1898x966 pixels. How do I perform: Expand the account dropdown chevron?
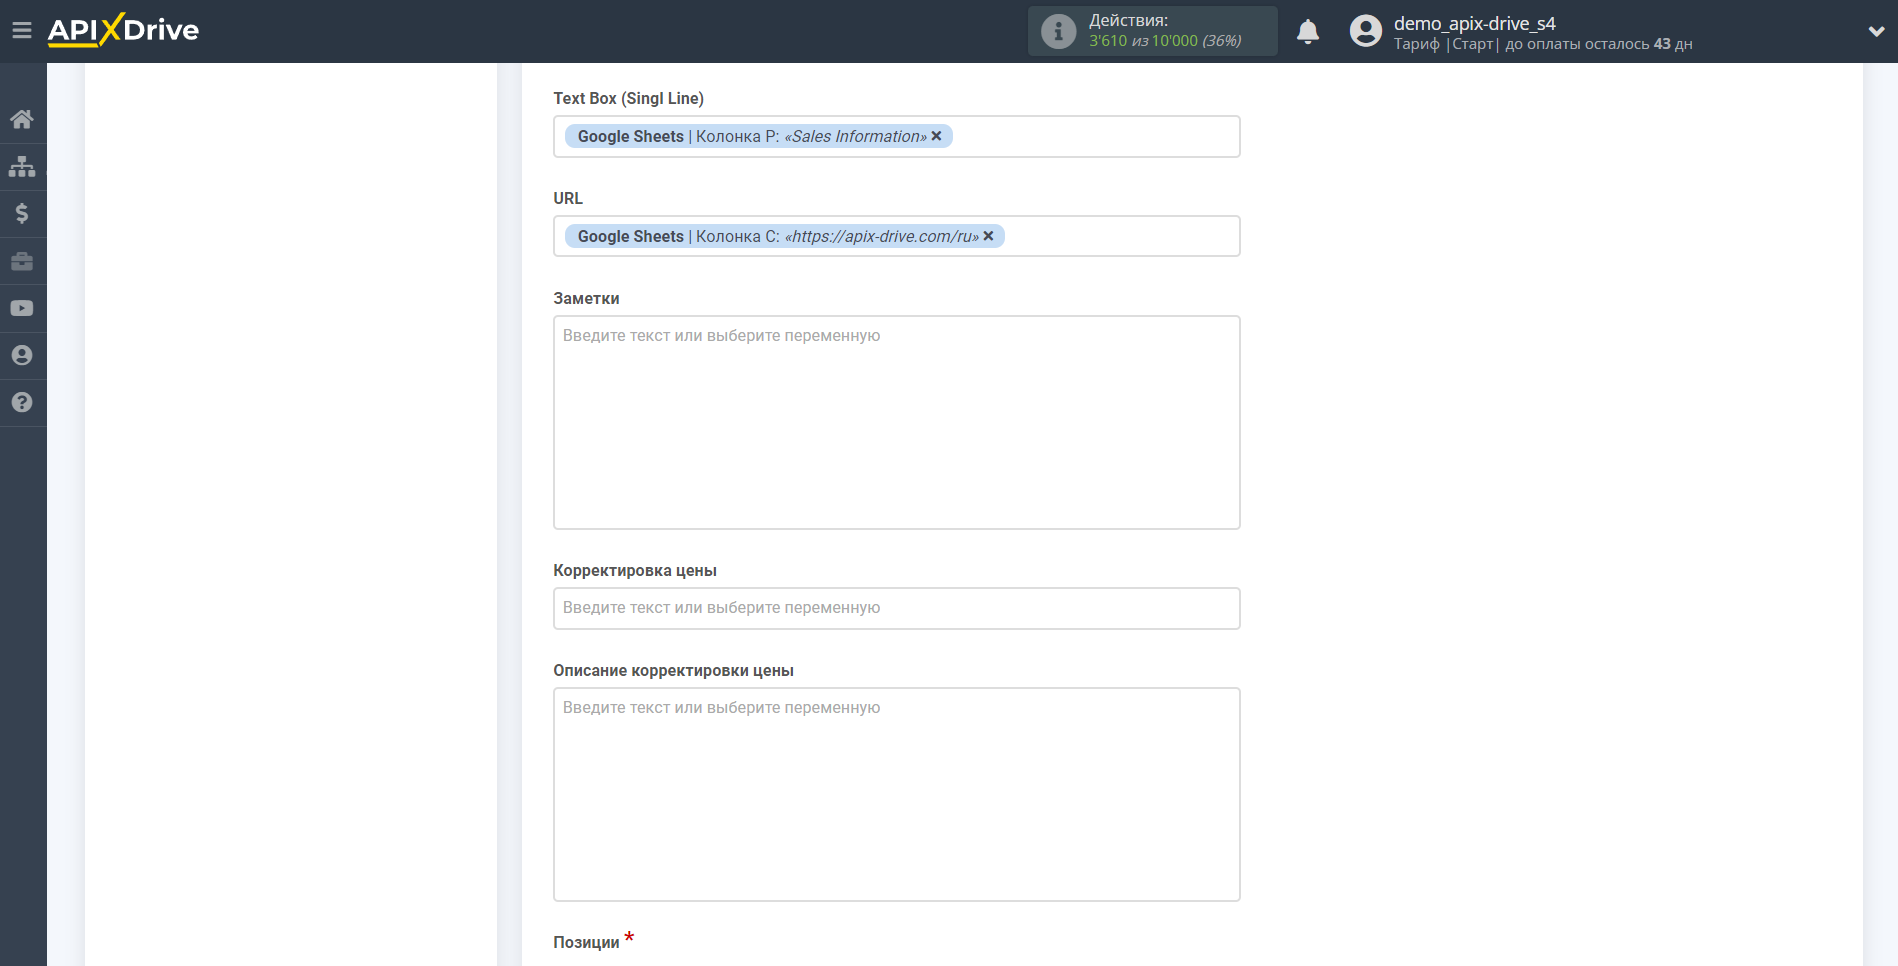[x=1876, y=32]
